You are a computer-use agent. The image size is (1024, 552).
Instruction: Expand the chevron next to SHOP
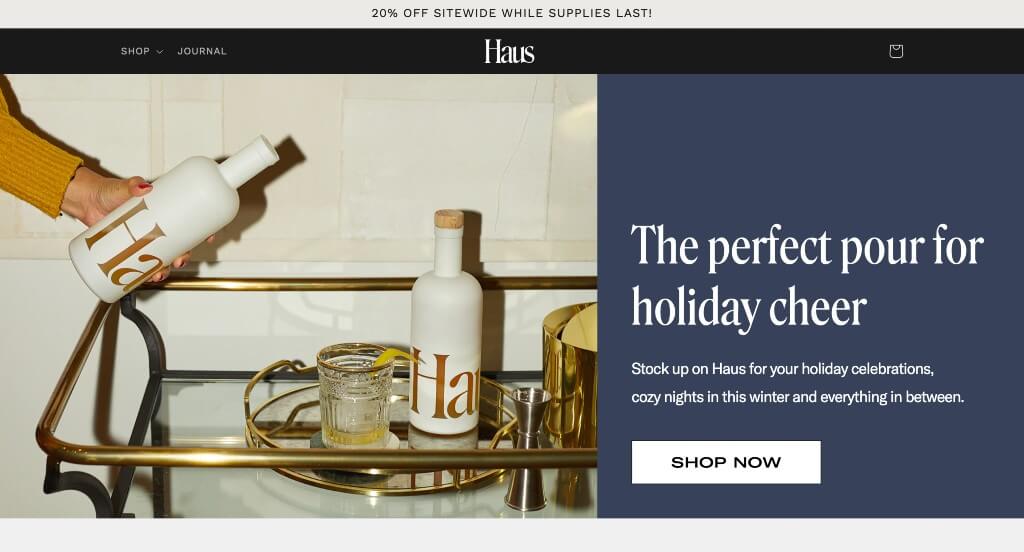pyautogui.click(x=159, y=52)
